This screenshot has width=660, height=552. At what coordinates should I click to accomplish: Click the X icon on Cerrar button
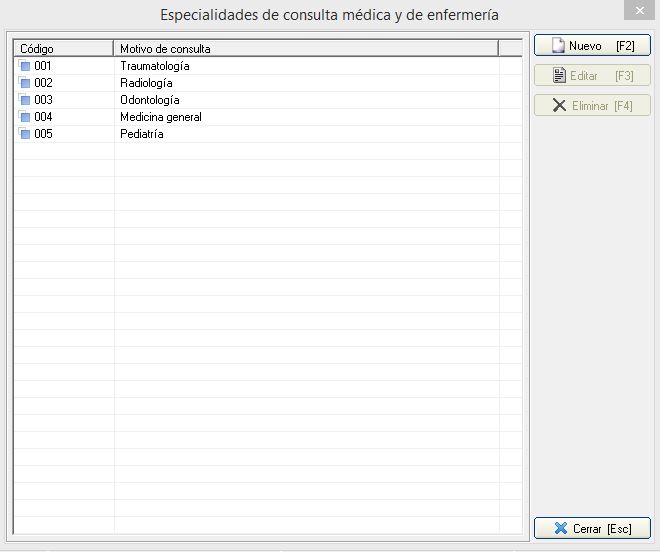pos(561,529)
